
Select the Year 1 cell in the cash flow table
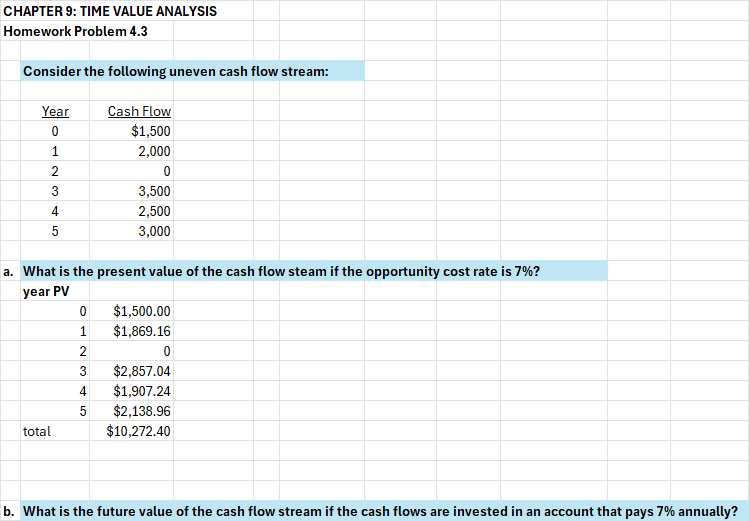[x=55, y=151]
